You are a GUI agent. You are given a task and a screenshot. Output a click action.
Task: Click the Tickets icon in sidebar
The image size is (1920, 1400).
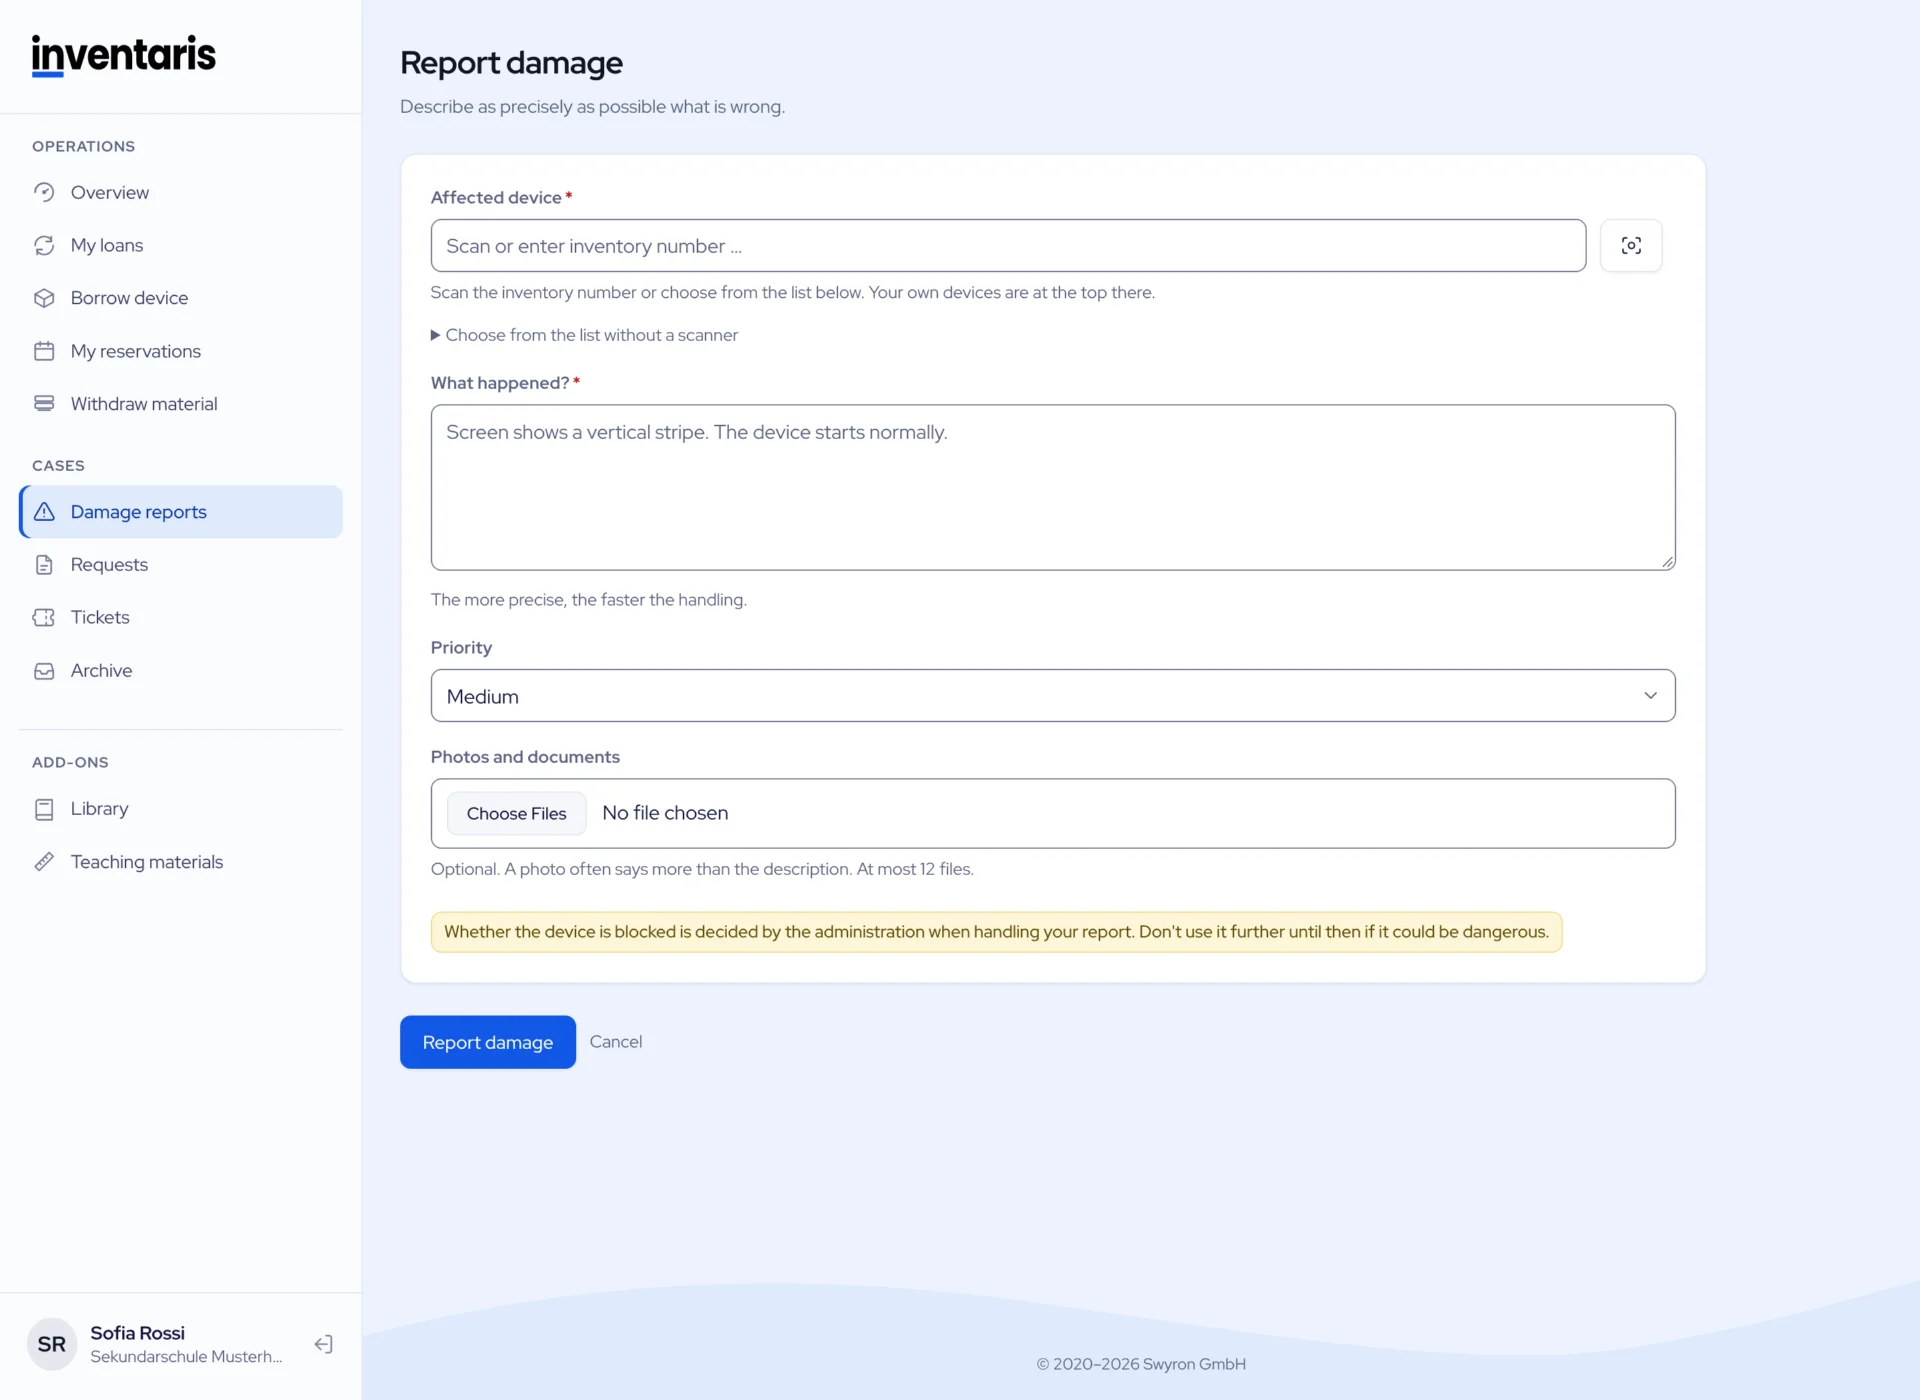point(44,618)
